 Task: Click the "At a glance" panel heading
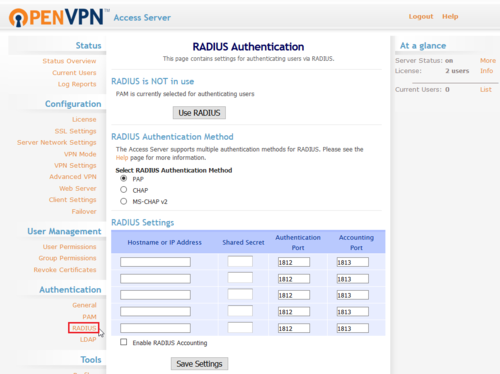[x=423, y=46]
